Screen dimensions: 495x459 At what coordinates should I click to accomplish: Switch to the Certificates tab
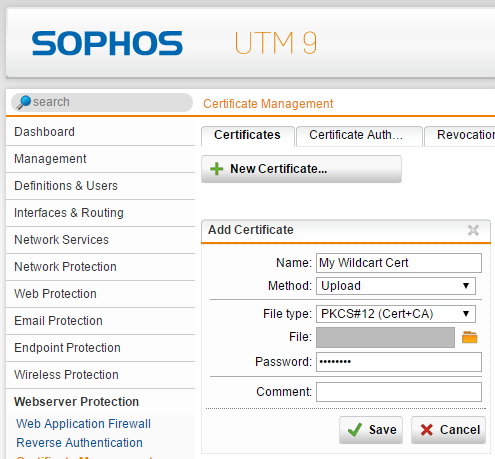247,136
